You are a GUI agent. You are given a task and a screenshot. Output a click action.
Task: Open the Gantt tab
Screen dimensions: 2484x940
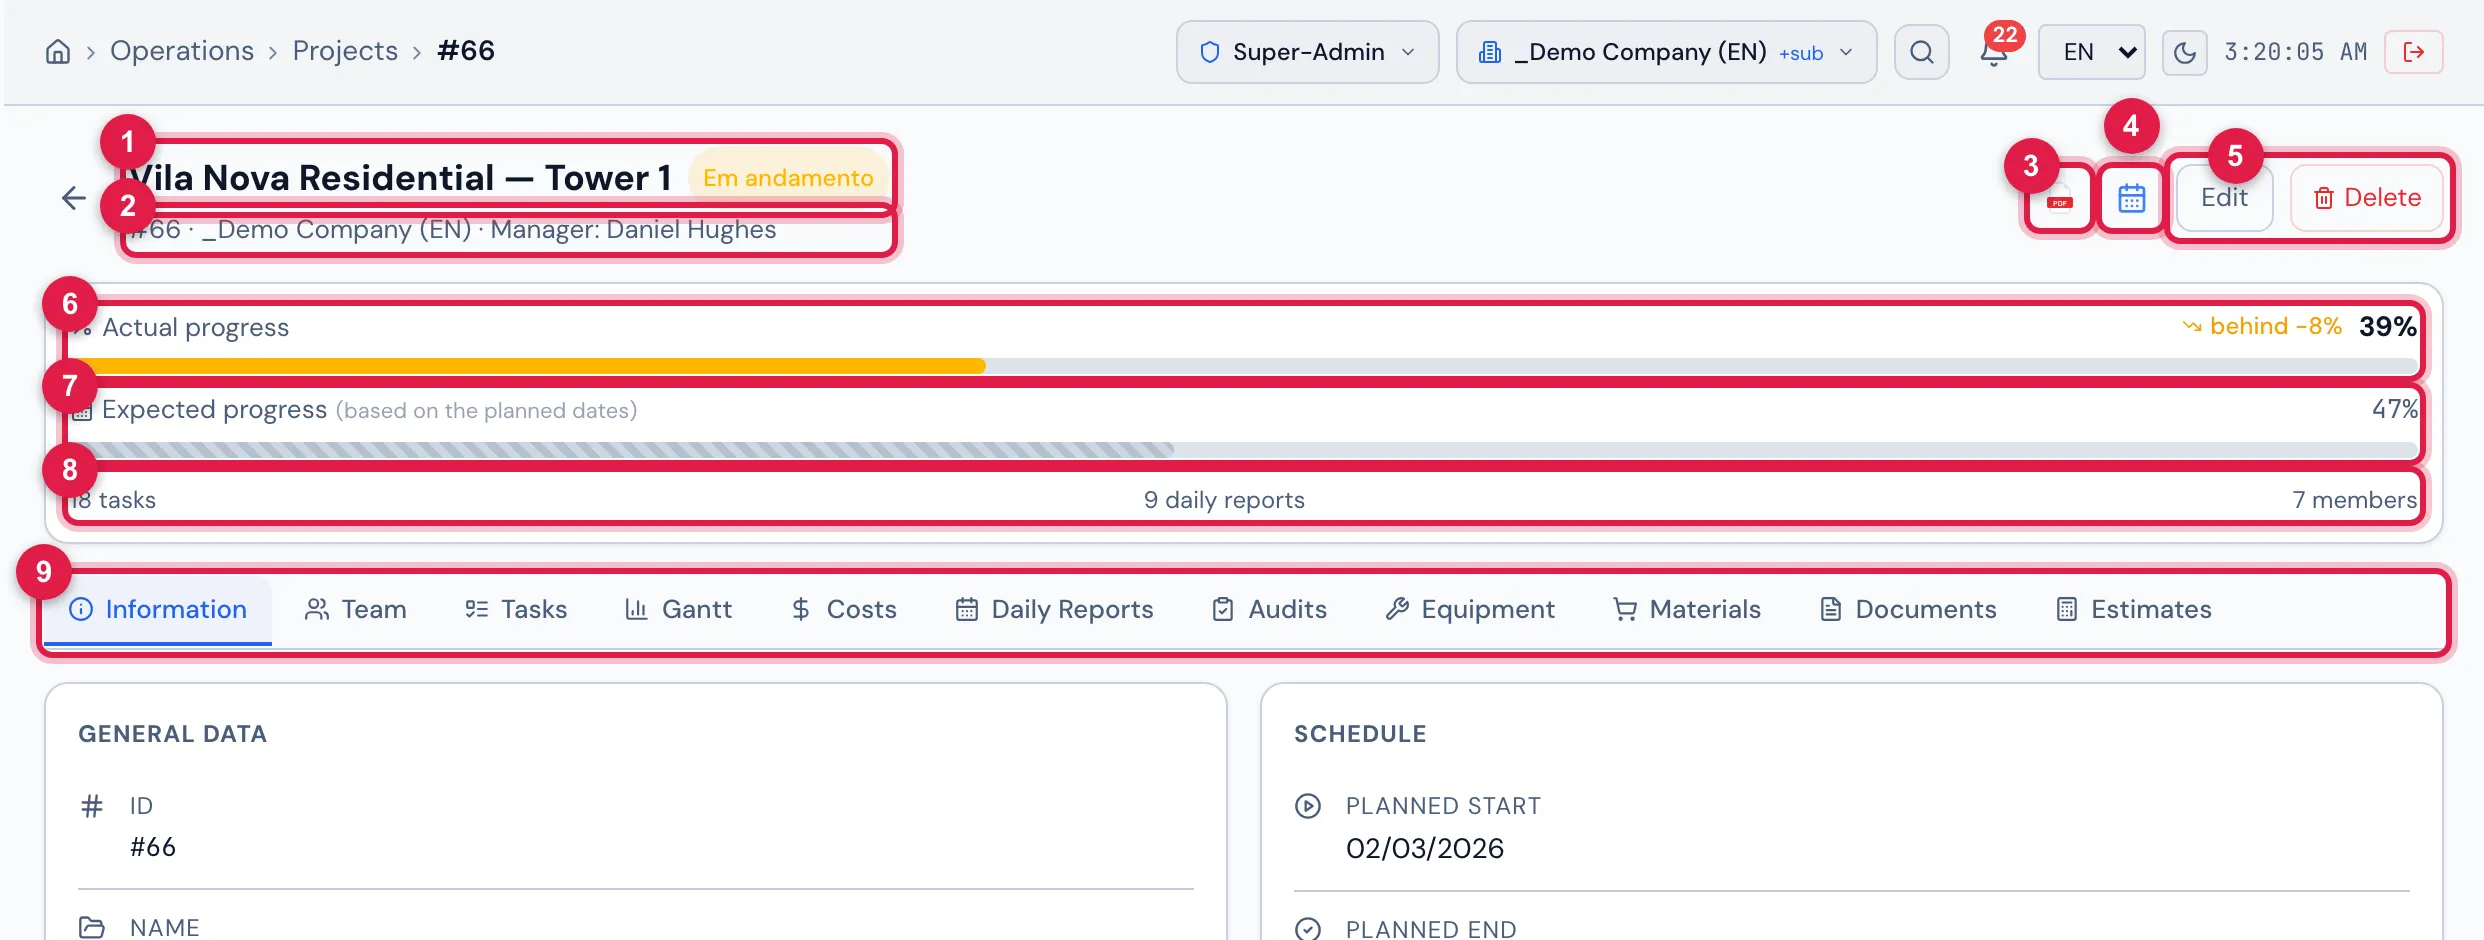679,610
